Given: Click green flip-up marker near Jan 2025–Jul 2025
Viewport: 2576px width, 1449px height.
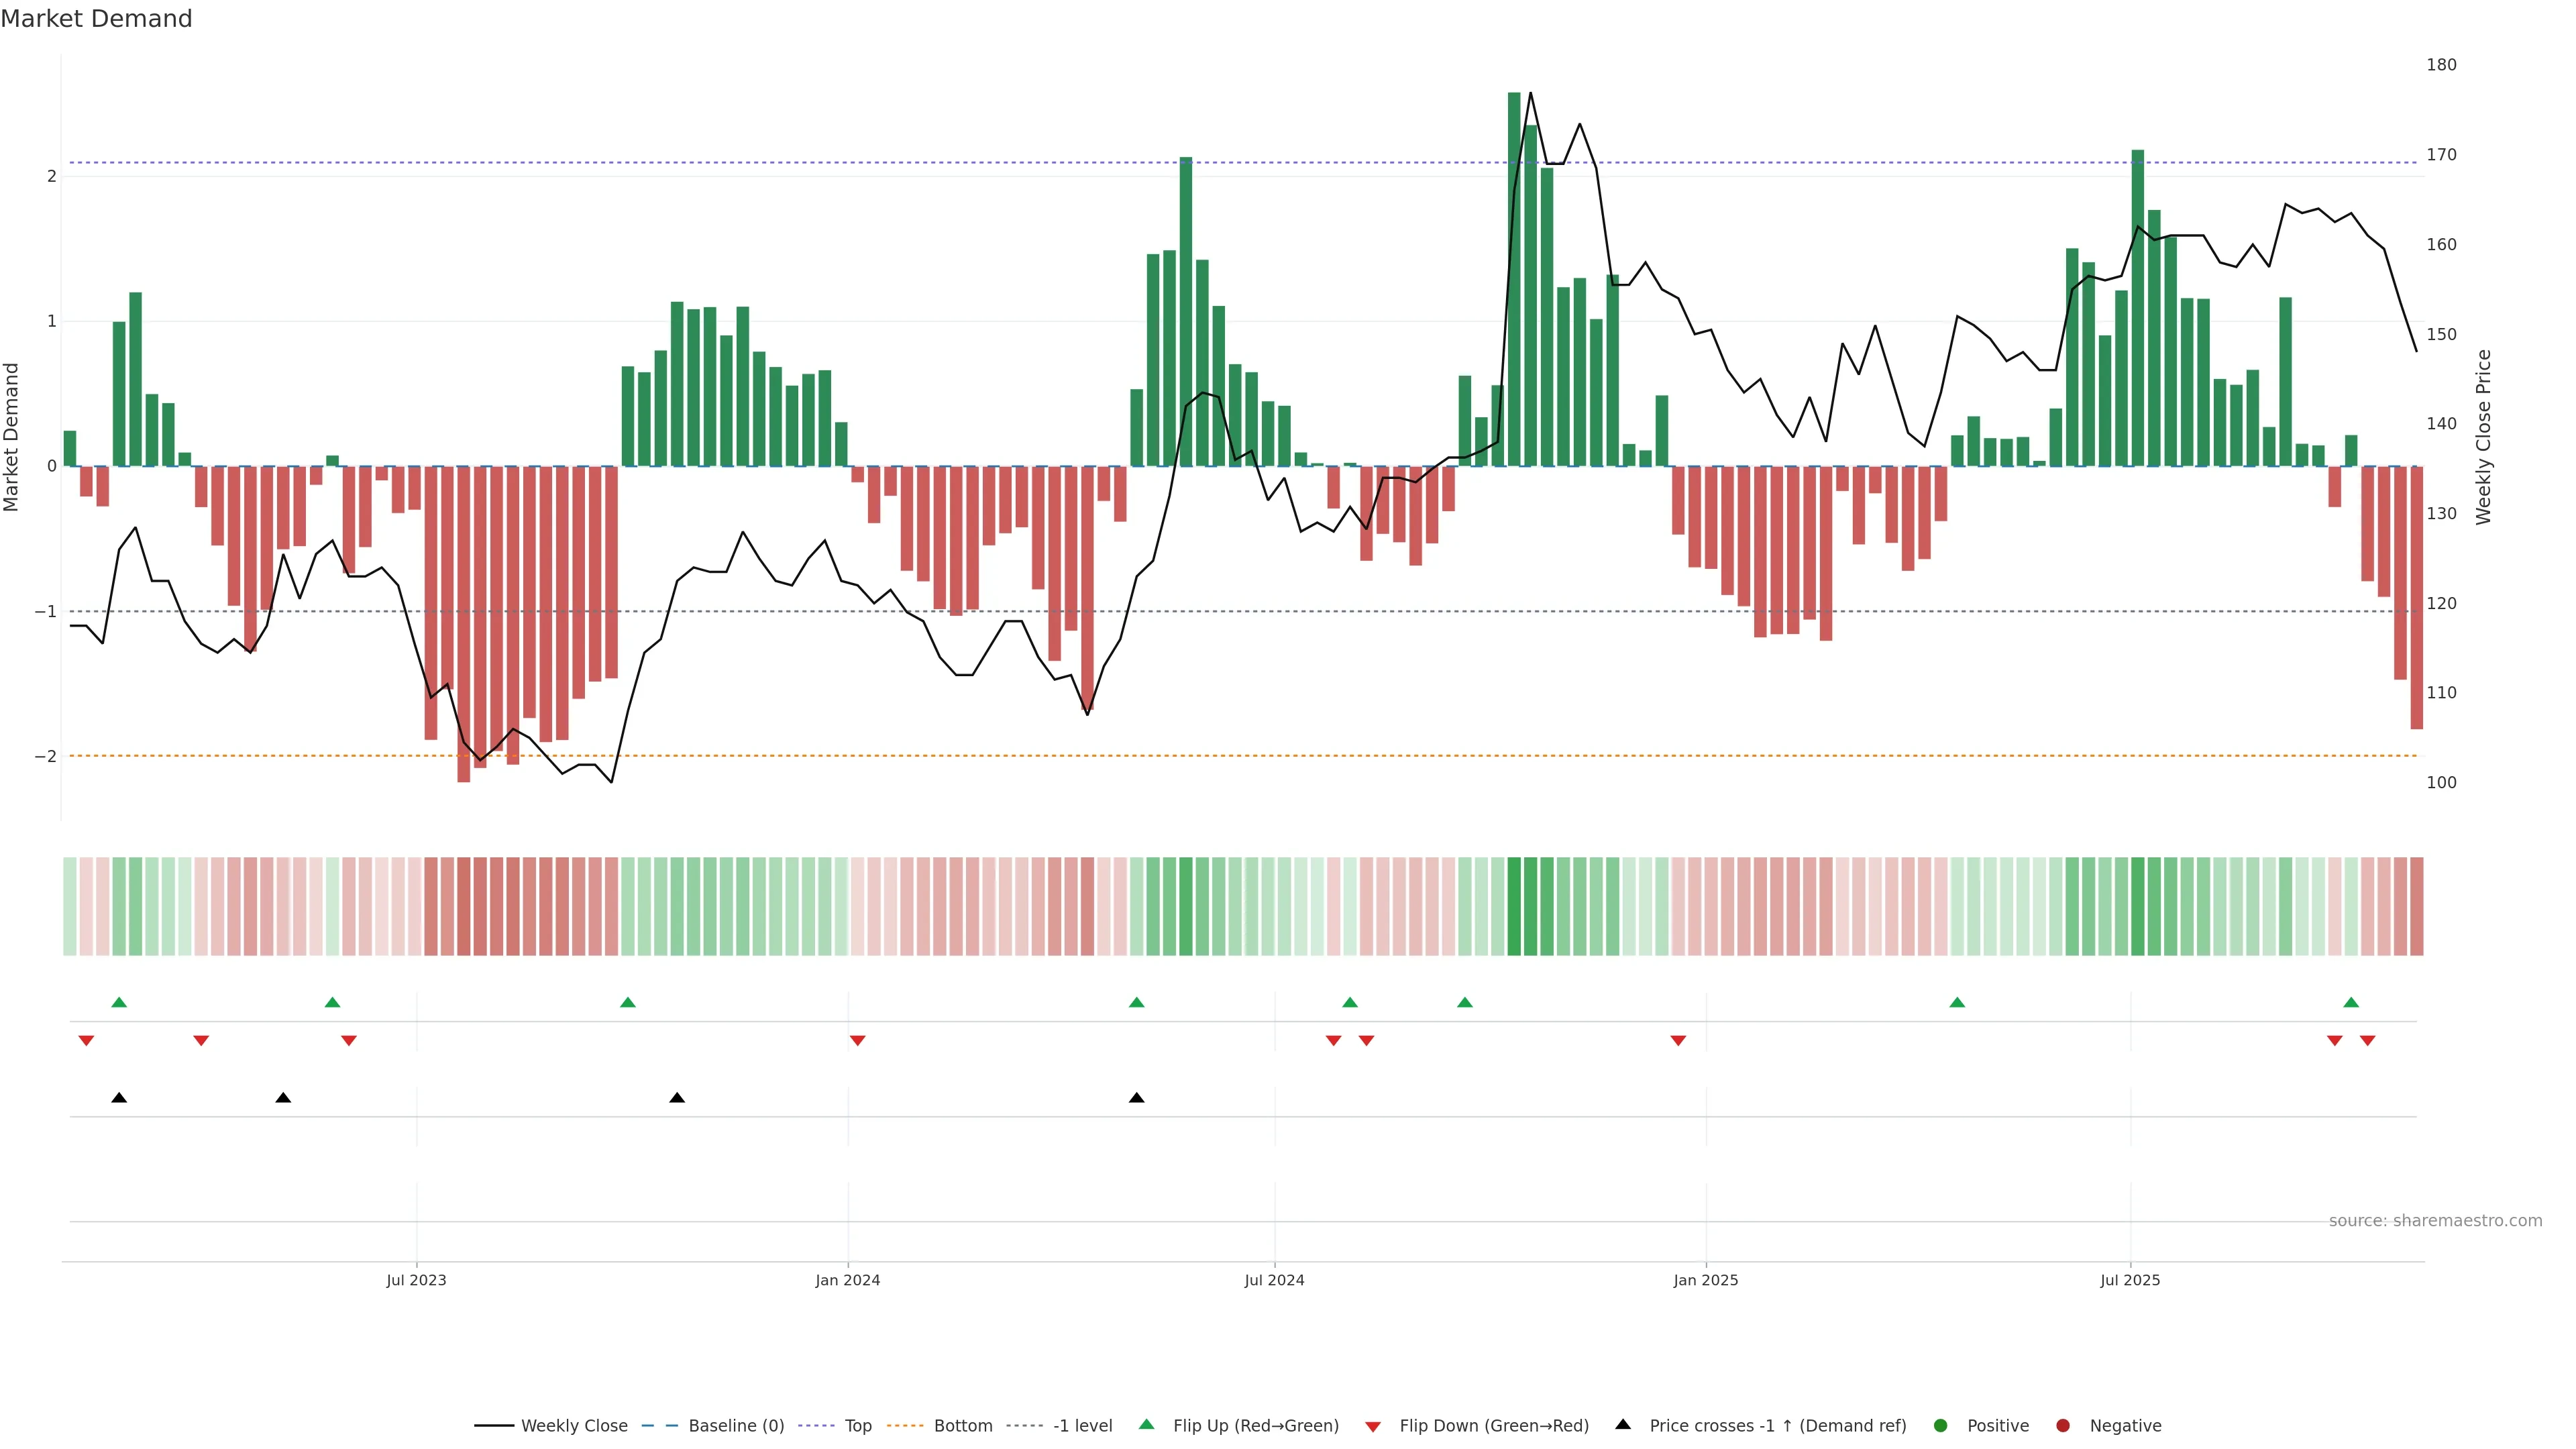Looking at the screenshot, I should tap(1957, 1002).
